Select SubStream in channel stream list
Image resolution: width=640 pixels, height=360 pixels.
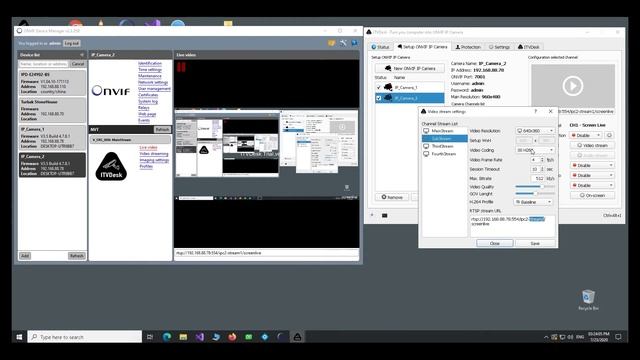[444, 139]
